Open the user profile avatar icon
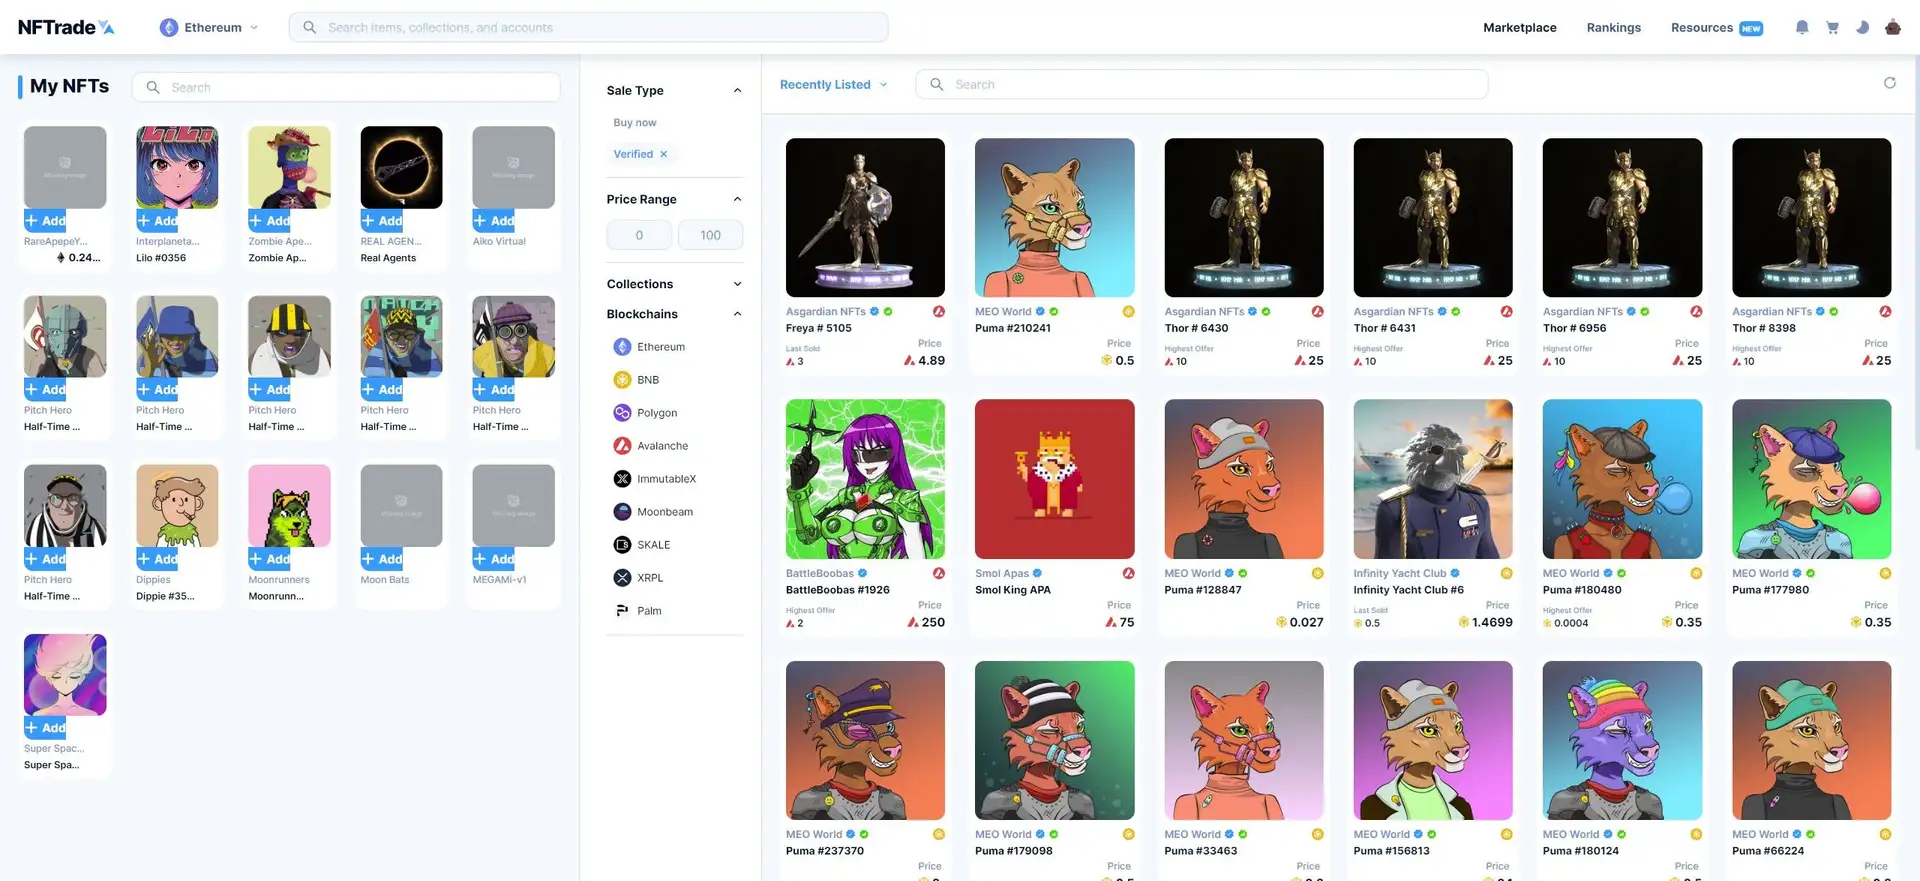 (1892, 28)
